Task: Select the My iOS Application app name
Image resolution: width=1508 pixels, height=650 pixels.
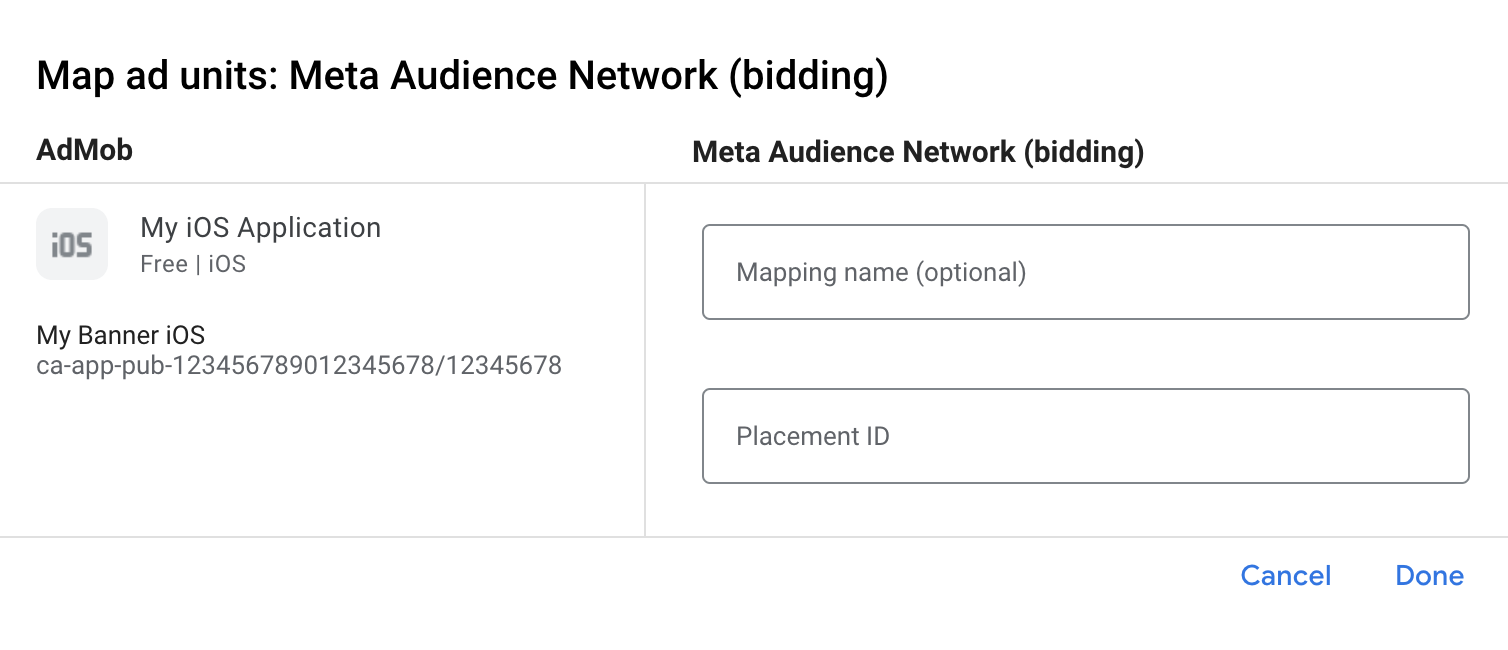Action: tap(261, 227)
